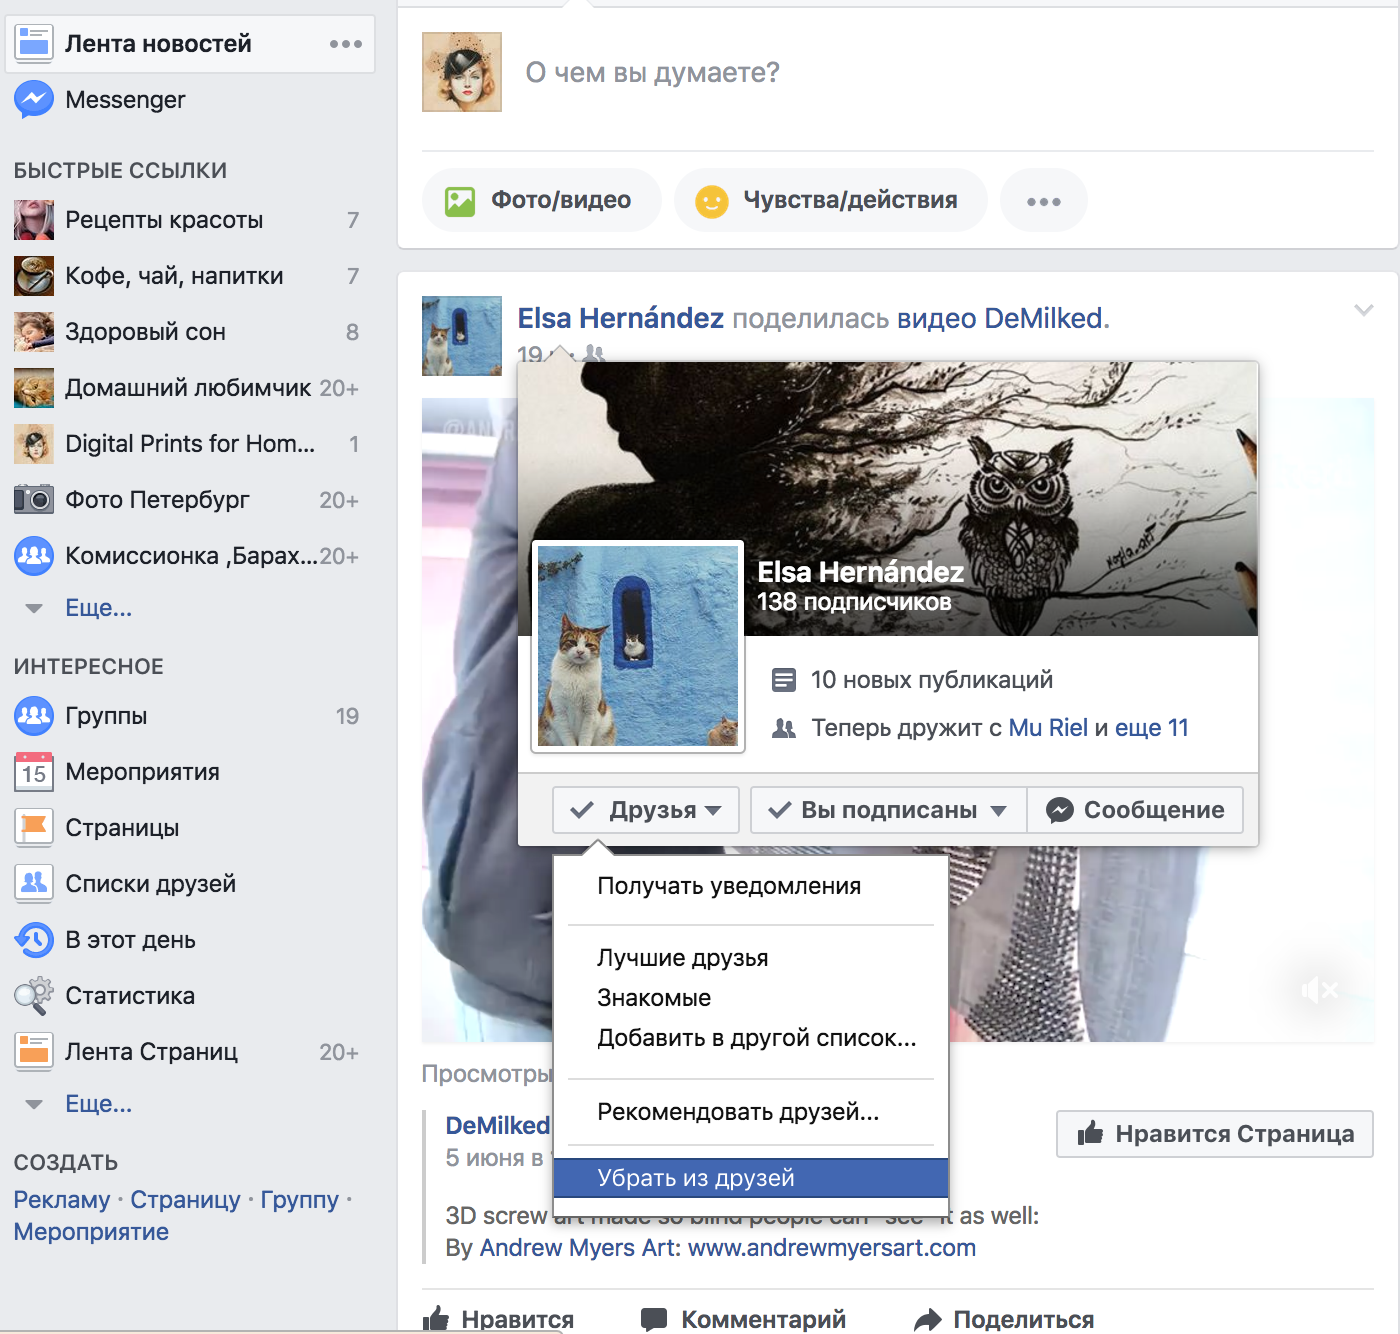The width and height of the screenshot is (1400, 1334).
Task: Click the camera icon for Фото Петербург
Action: click(x=34, y=499)
